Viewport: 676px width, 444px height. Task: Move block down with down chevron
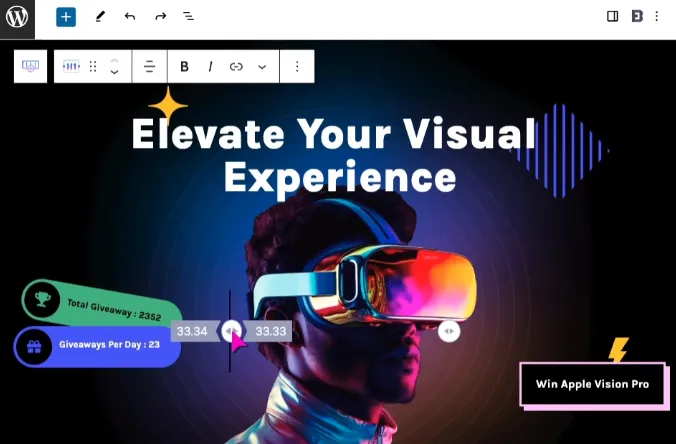click(114, 72)
